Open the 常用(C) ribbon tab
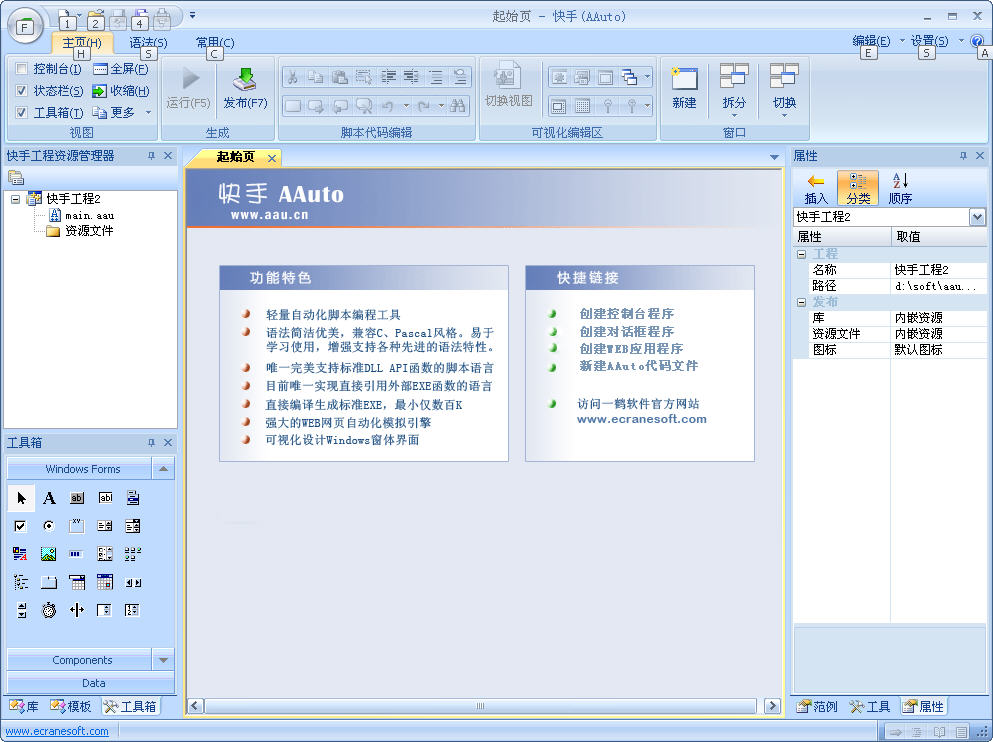The image size is (993, 742). click(x=215, y=42)
